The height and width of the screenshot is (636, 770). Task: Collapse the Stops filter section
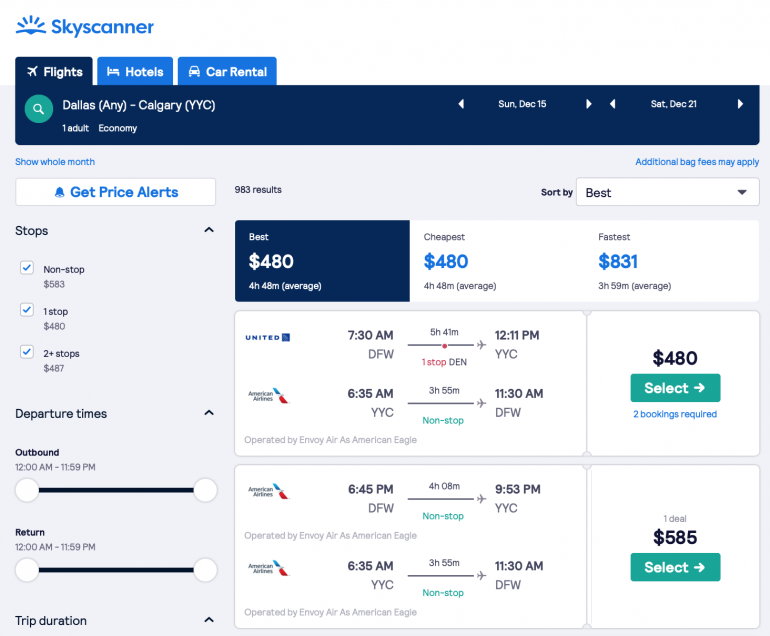click(208, 230)
